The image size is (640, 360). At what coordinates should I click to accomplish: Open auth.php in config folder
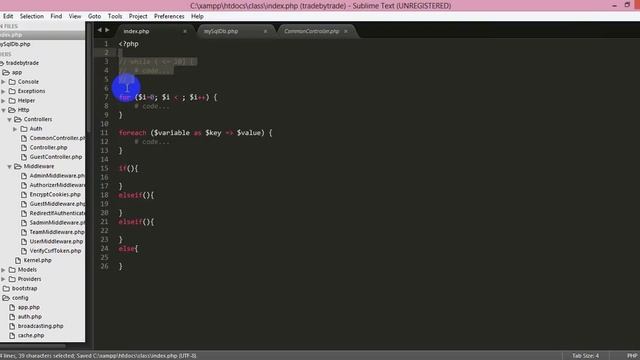point(30,316)
